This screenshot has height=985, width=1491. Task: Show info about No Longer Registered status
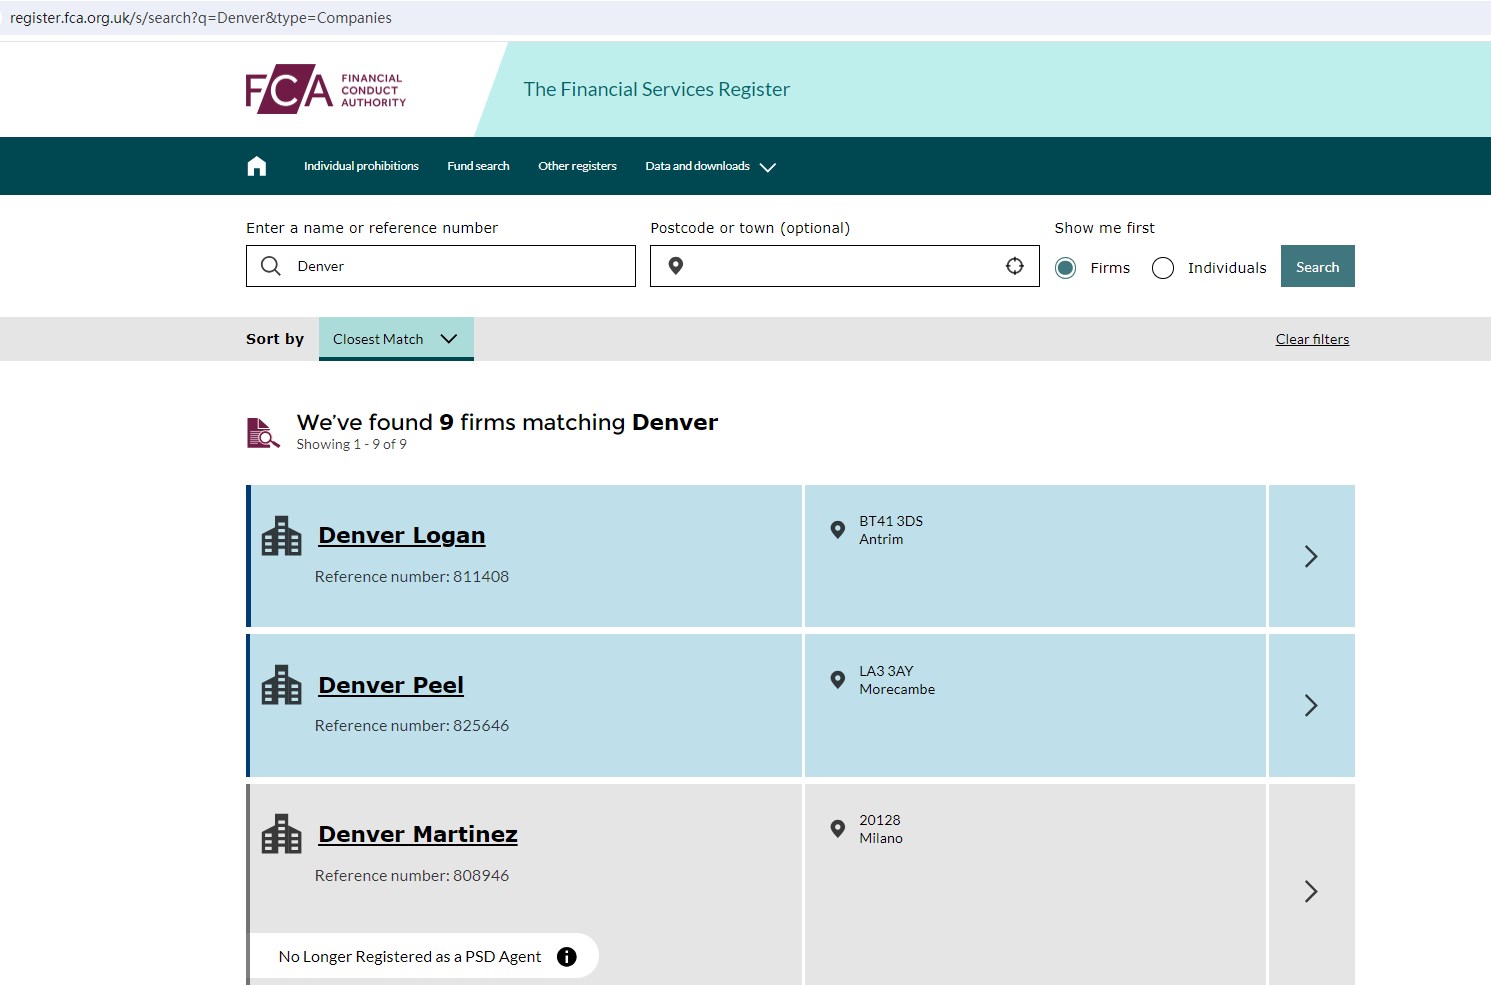point(567,957)
